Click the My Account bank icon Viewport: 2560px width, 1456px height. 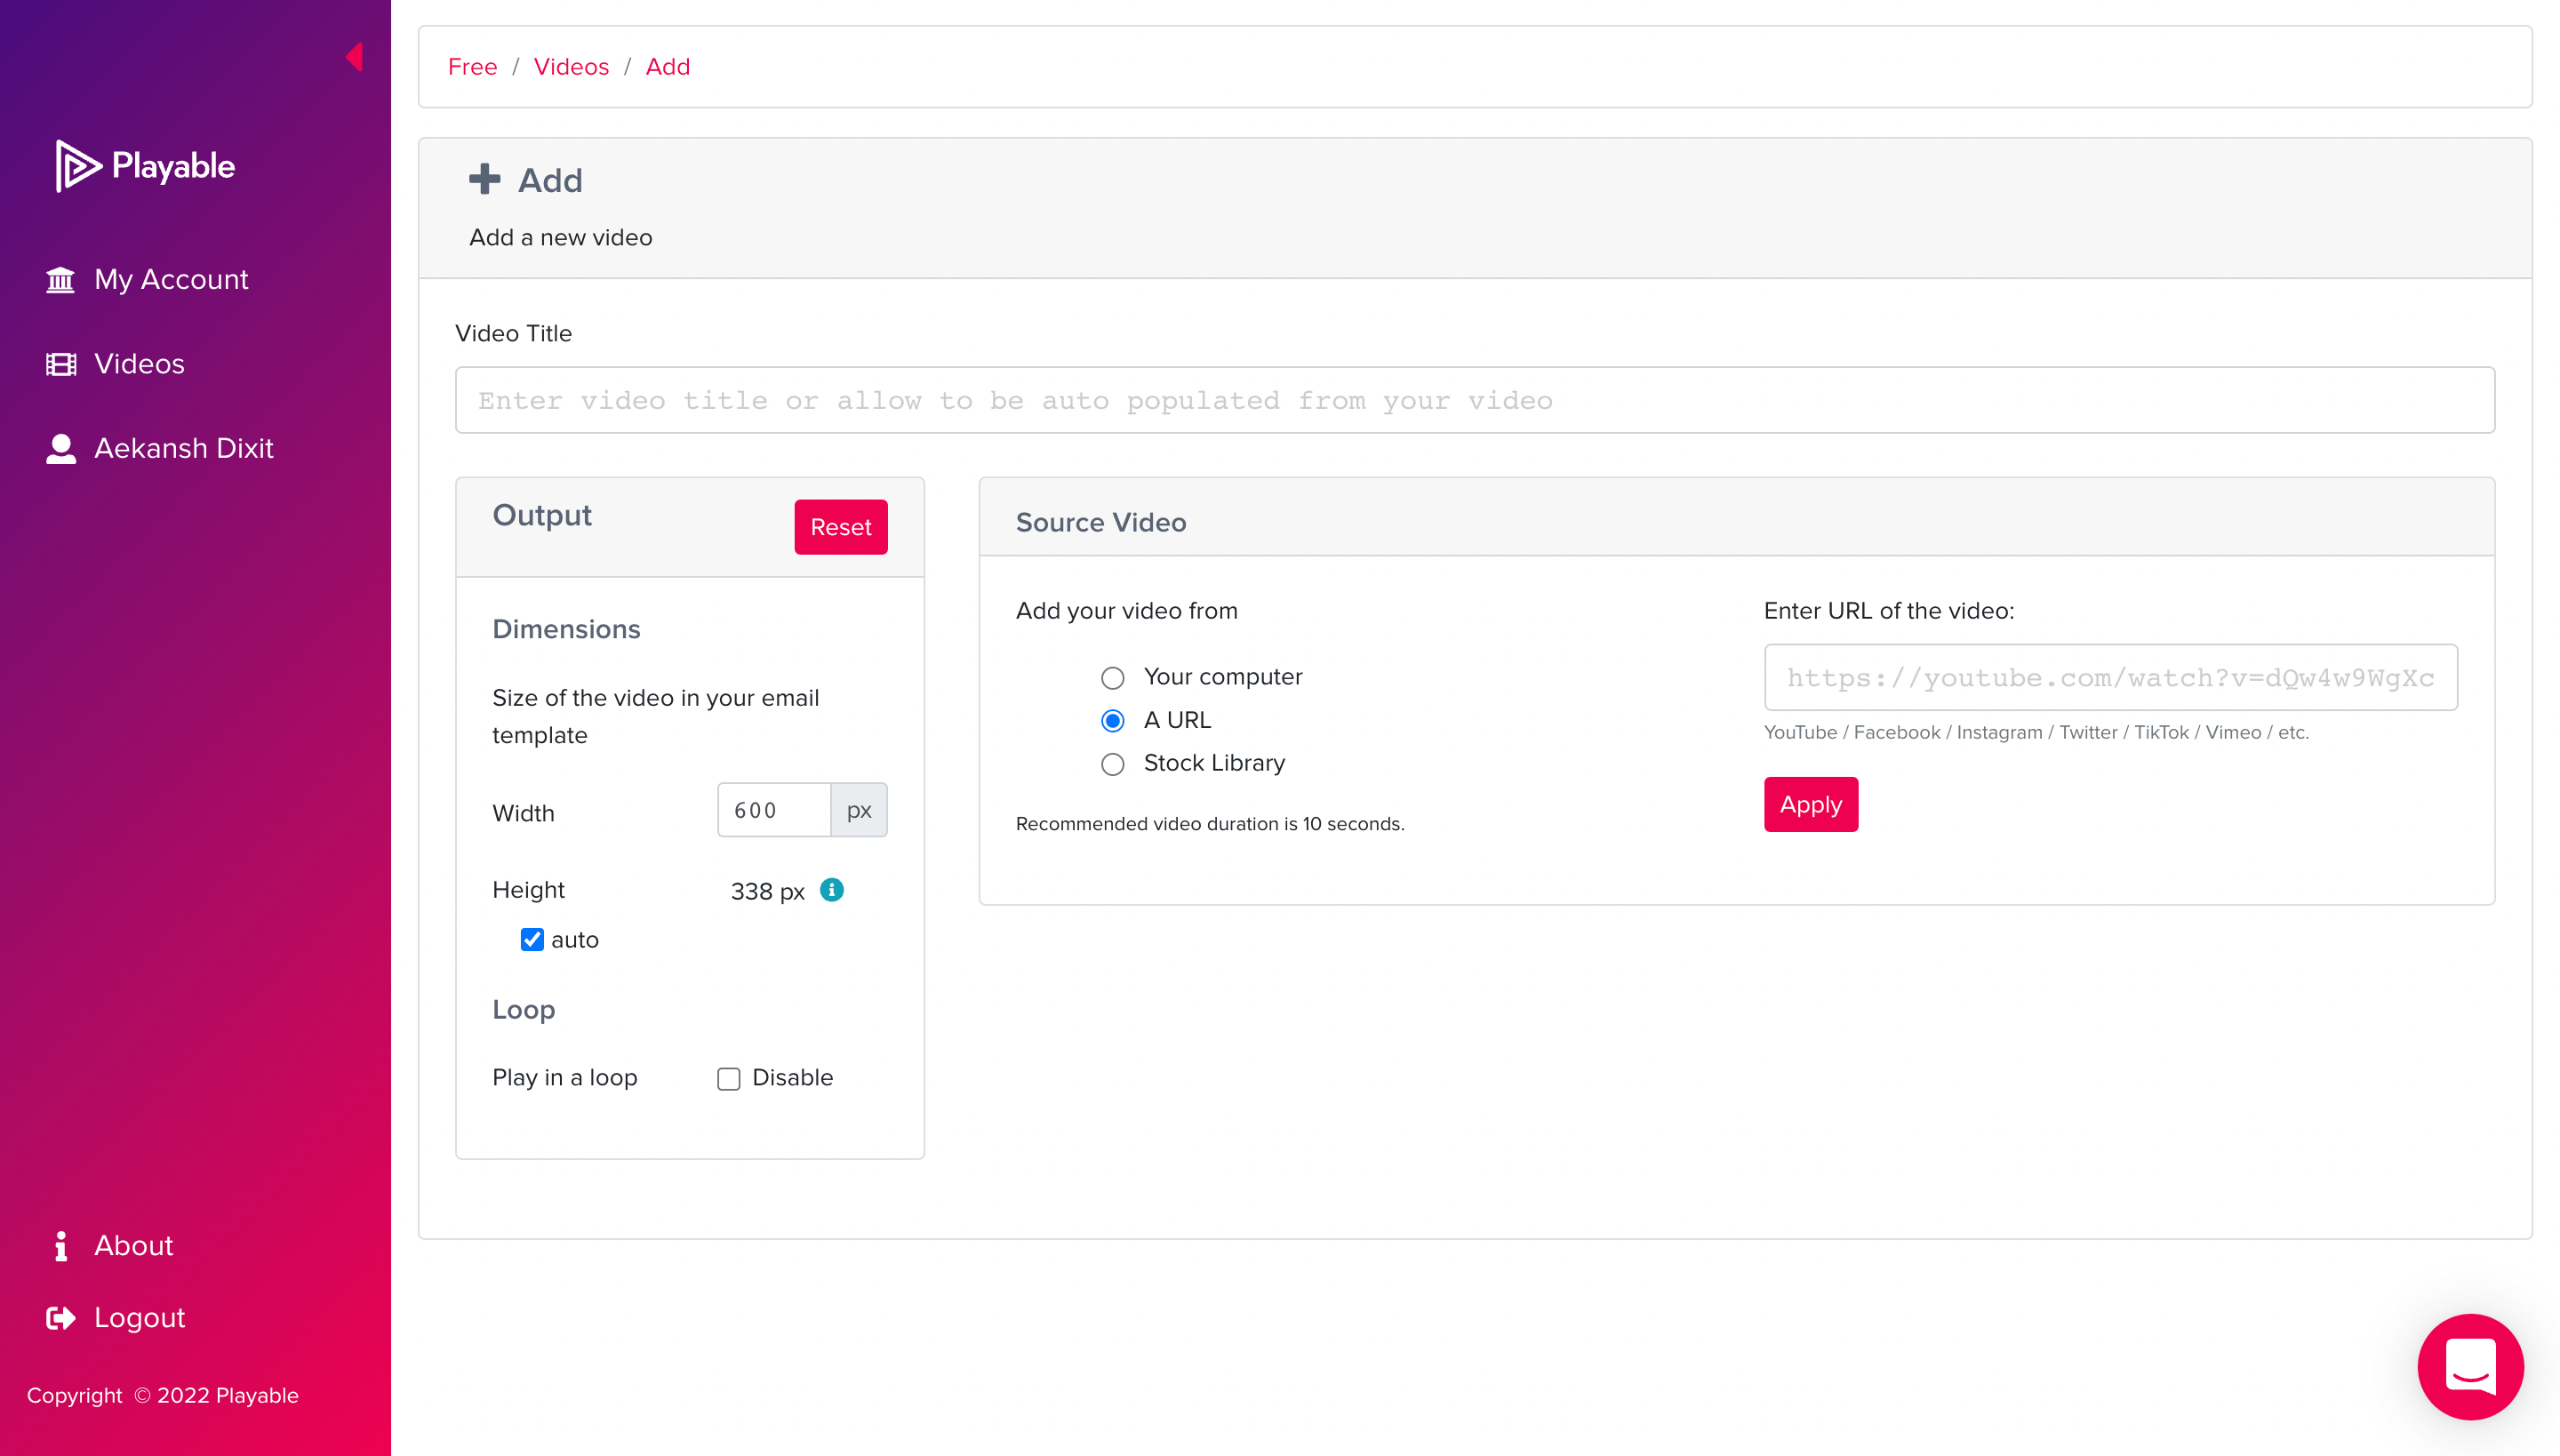60,280
